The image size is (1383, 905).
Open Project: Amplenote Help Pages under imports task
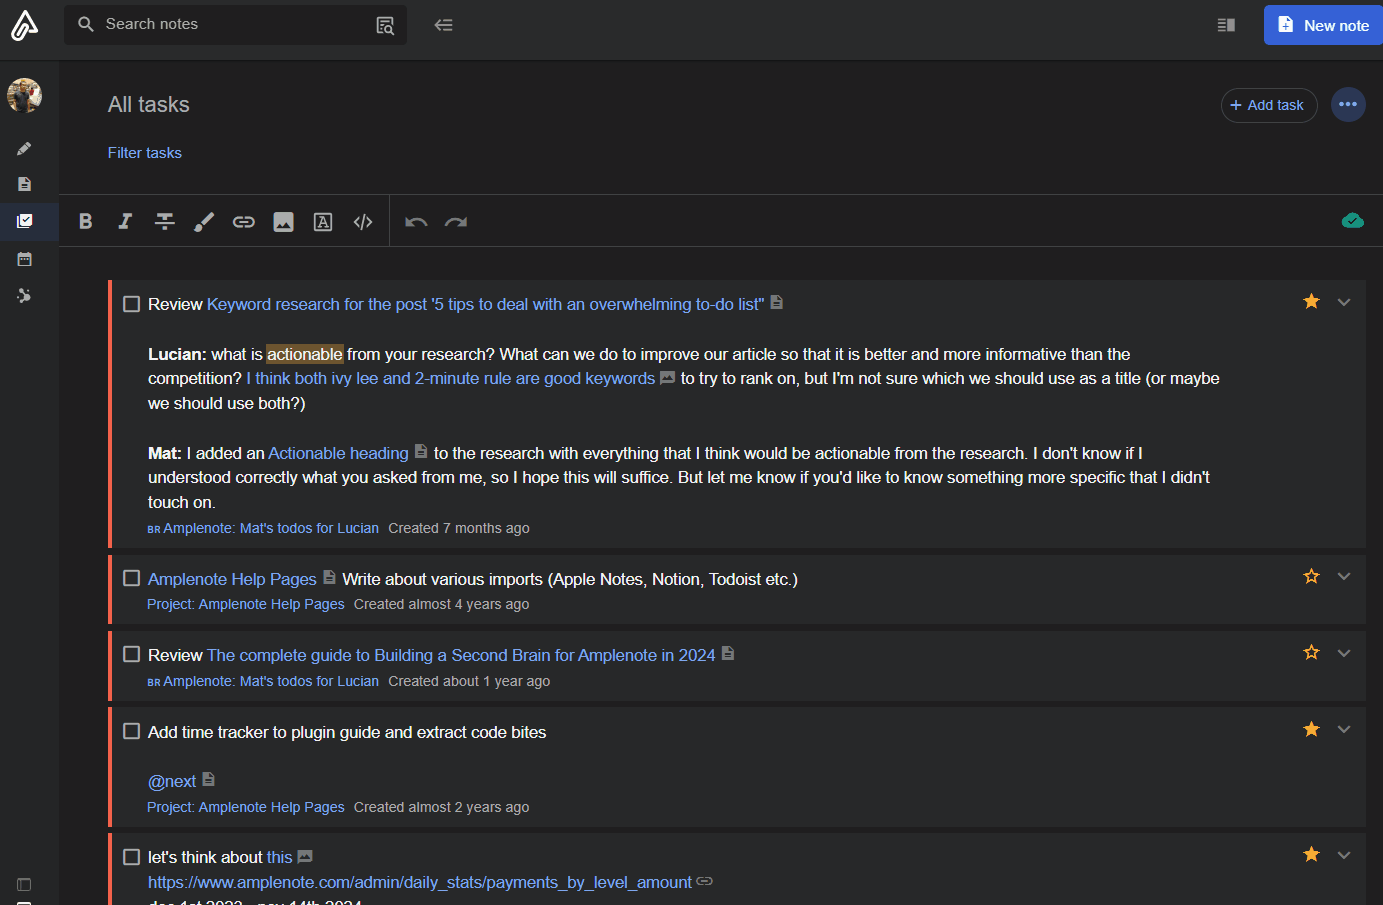pos(246,604)
